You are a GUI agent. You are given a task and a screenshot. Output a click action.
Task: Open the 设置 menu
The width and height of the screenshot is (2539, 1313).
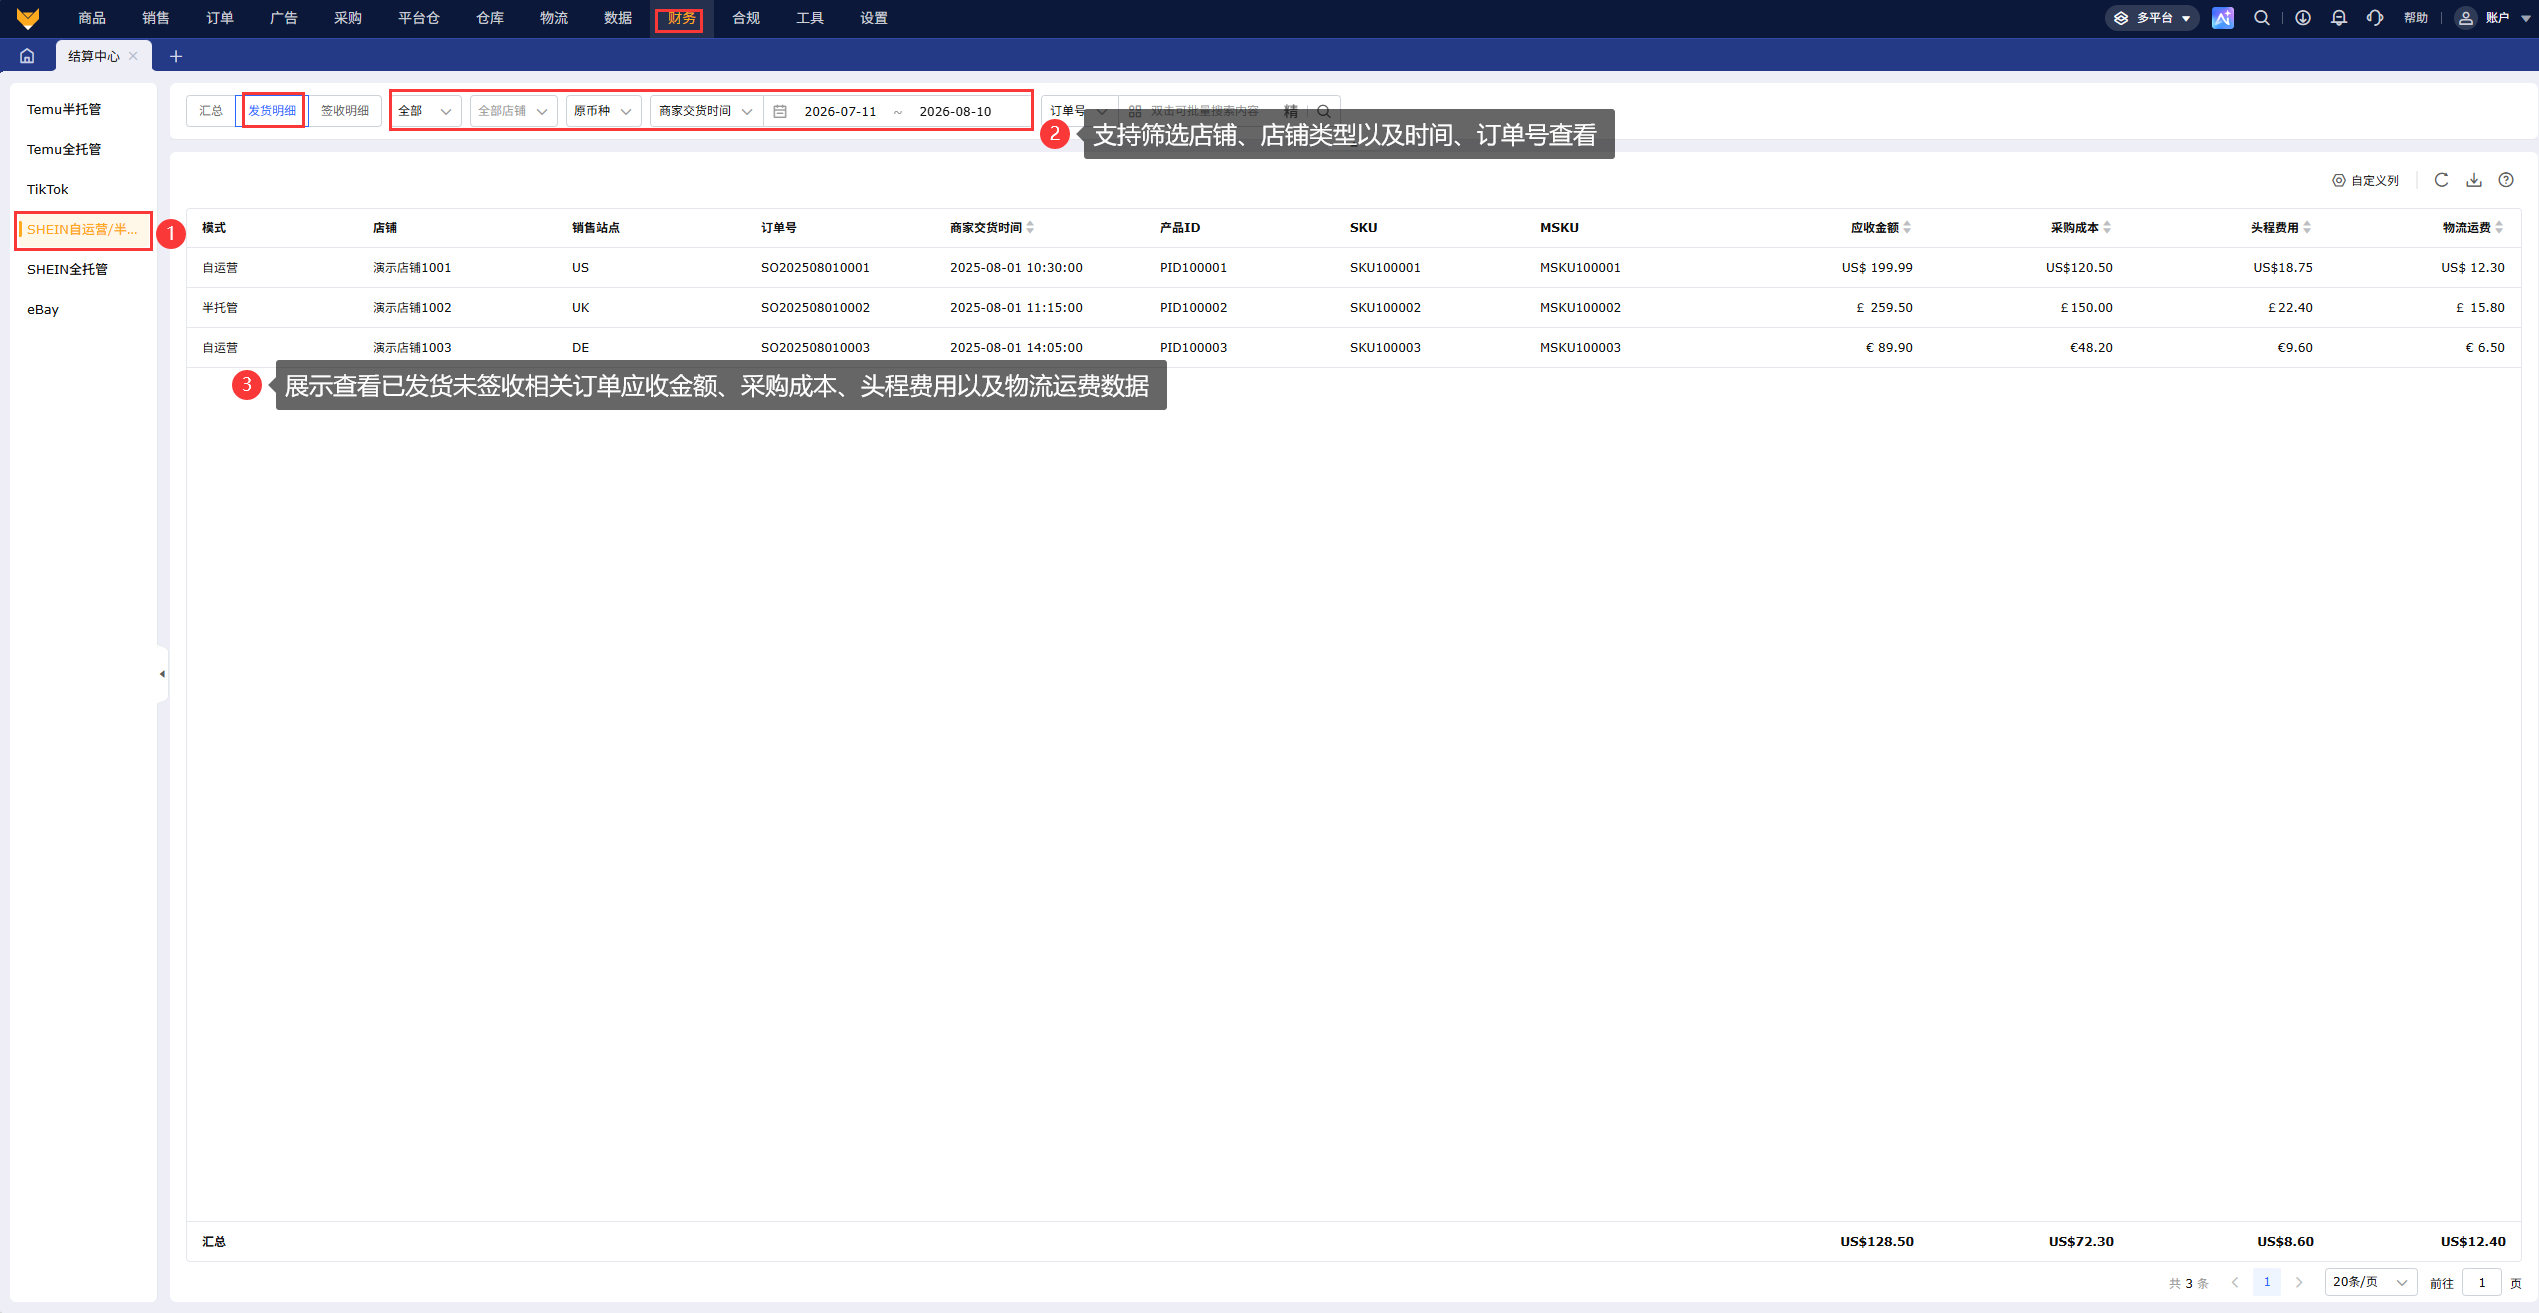[x=874, y=18]
